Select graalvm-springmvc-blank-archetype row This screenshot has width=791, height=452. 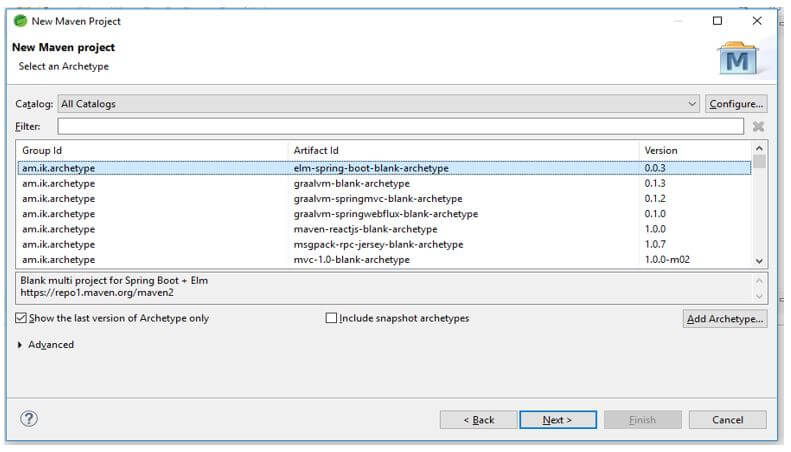(384, 198)
